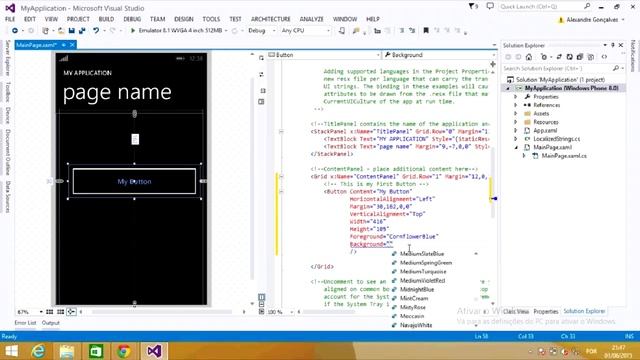The height and width of the screenshot is (360, 640).
Task: Open the DEBUG menu
Action: (x=132, y=19)
